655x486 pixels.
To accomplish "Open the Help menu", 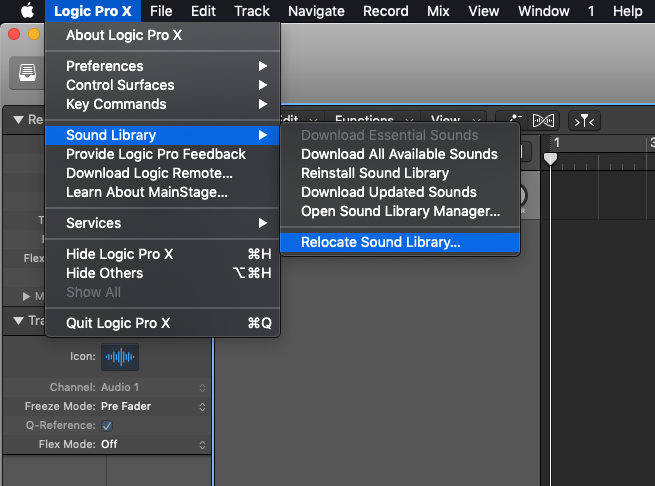I will click(627, 11).
